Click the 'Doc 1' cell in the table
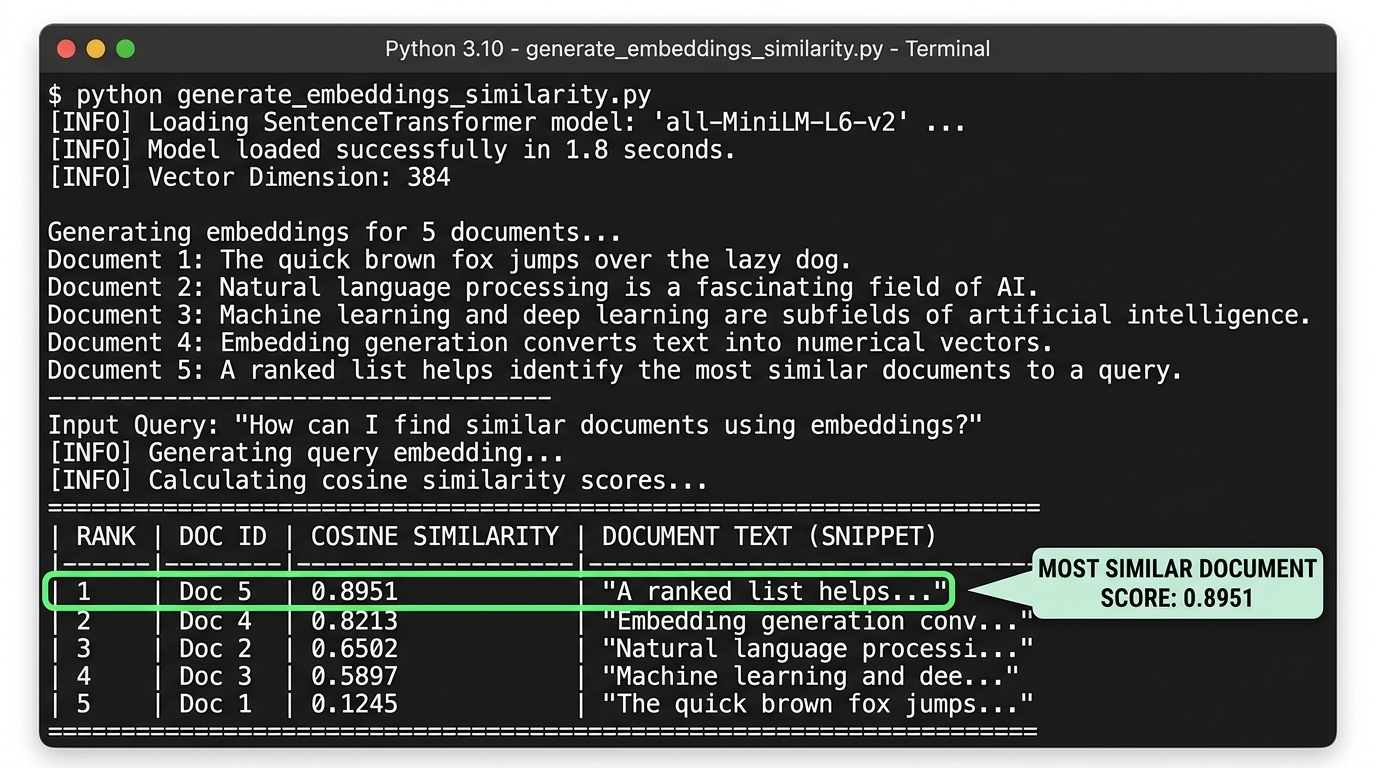The width and height of the screenshot is (1376, 768). 216,704
